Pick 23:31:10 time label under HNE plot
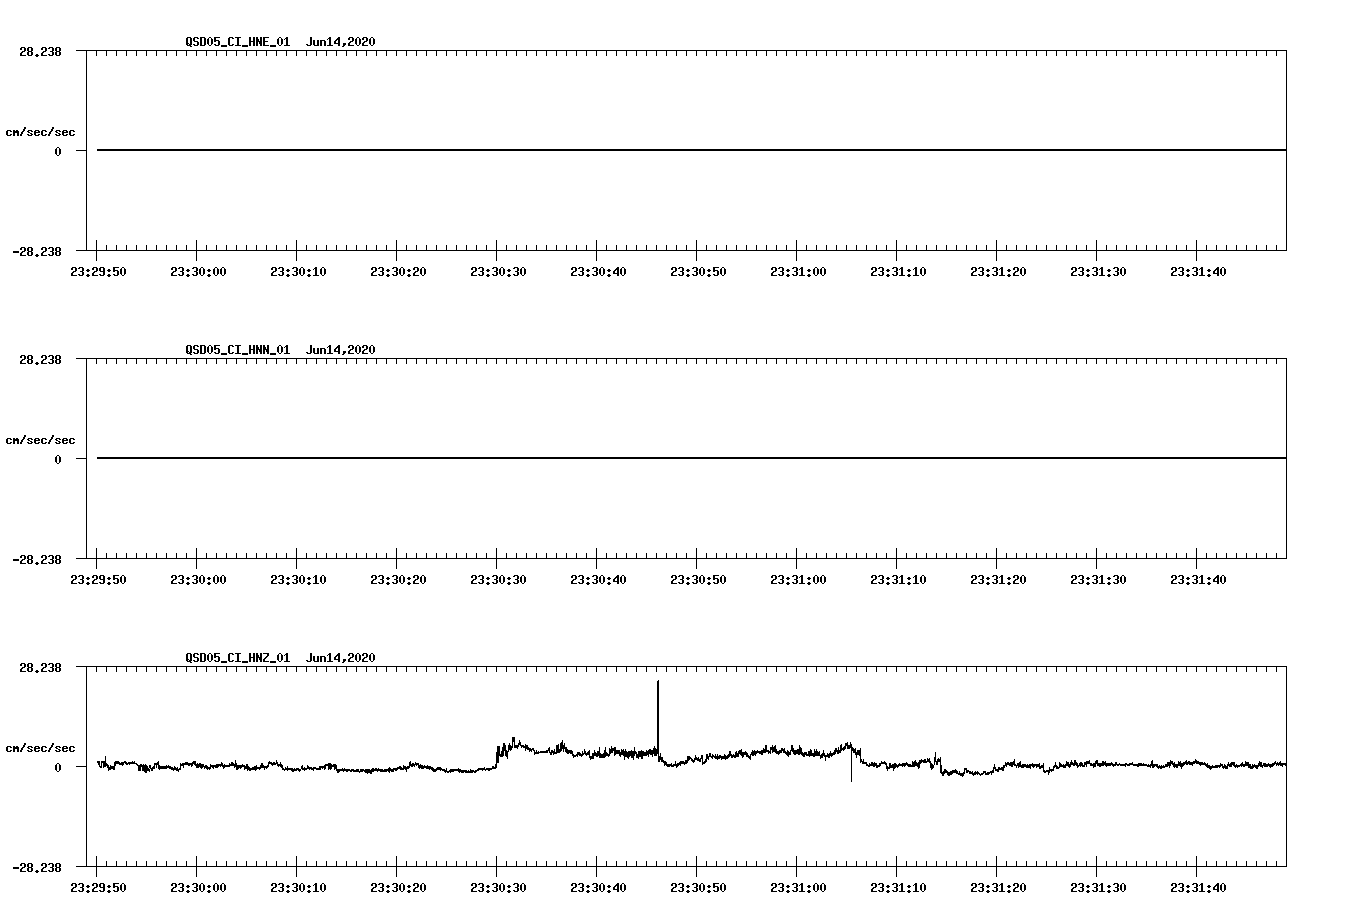Image resolution: width=1358 pixels, height=924 pixels. tap(898, 272)
